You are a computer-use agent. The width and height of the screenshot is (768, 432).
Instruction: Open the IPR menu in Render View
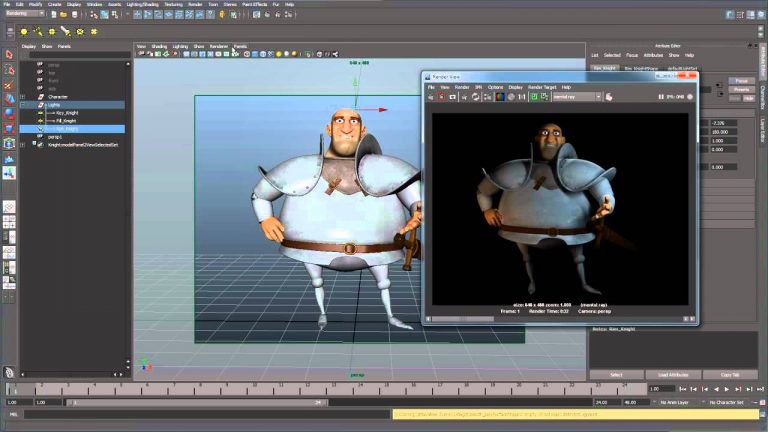point(479,87)
